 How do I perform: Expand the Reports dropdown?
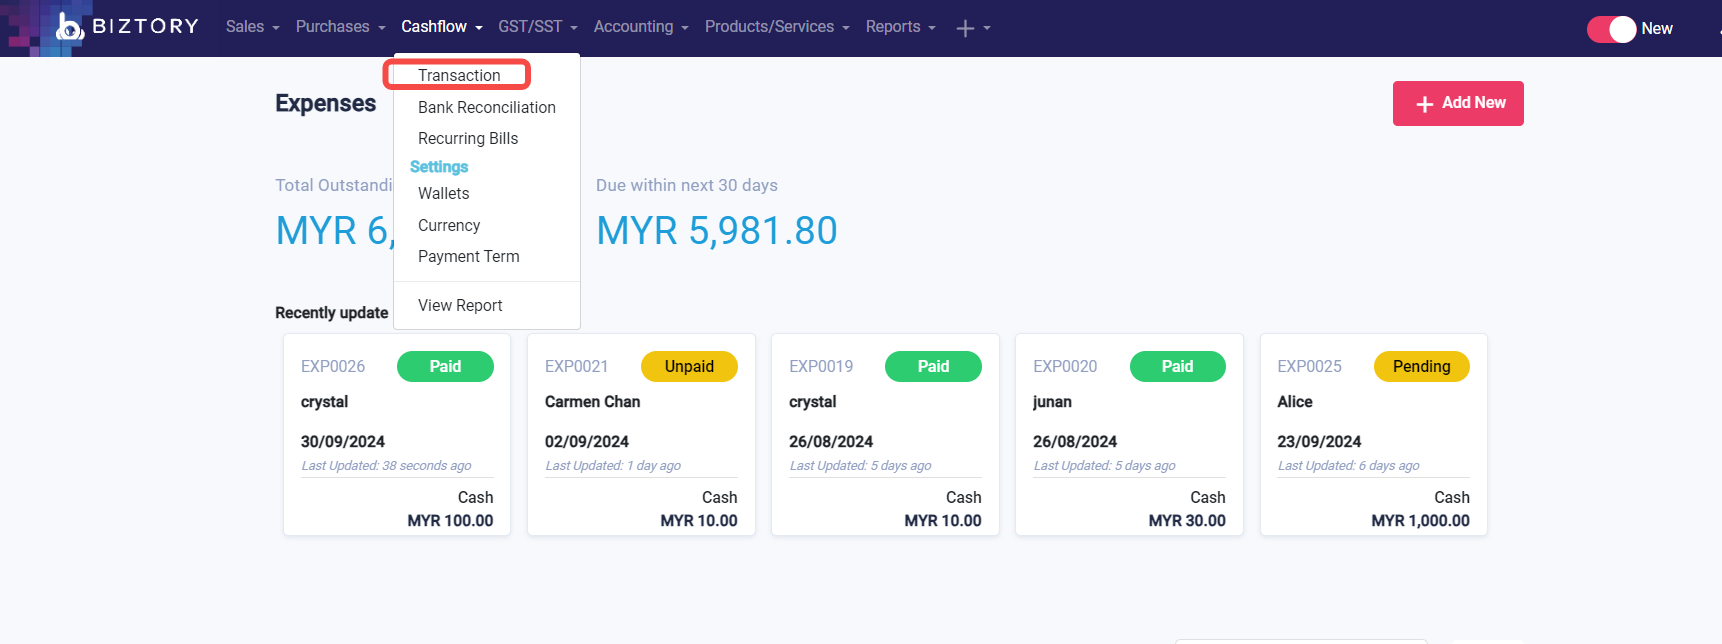[x=900, y=27]
